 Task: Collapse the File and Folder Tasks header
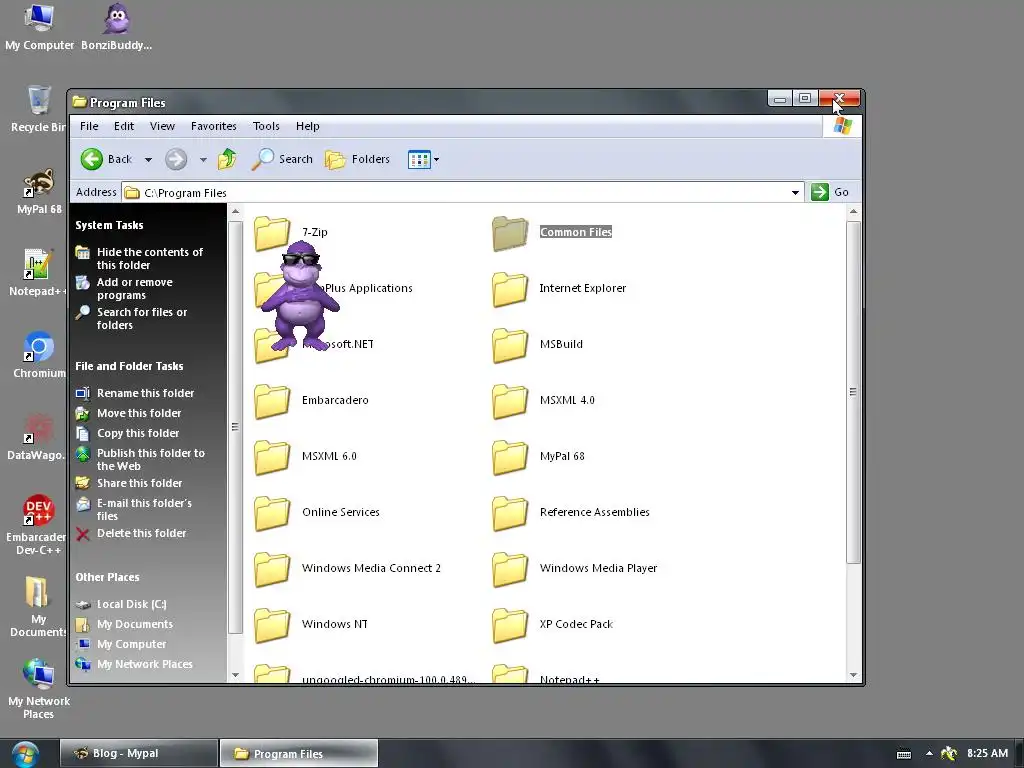(129, 366)
